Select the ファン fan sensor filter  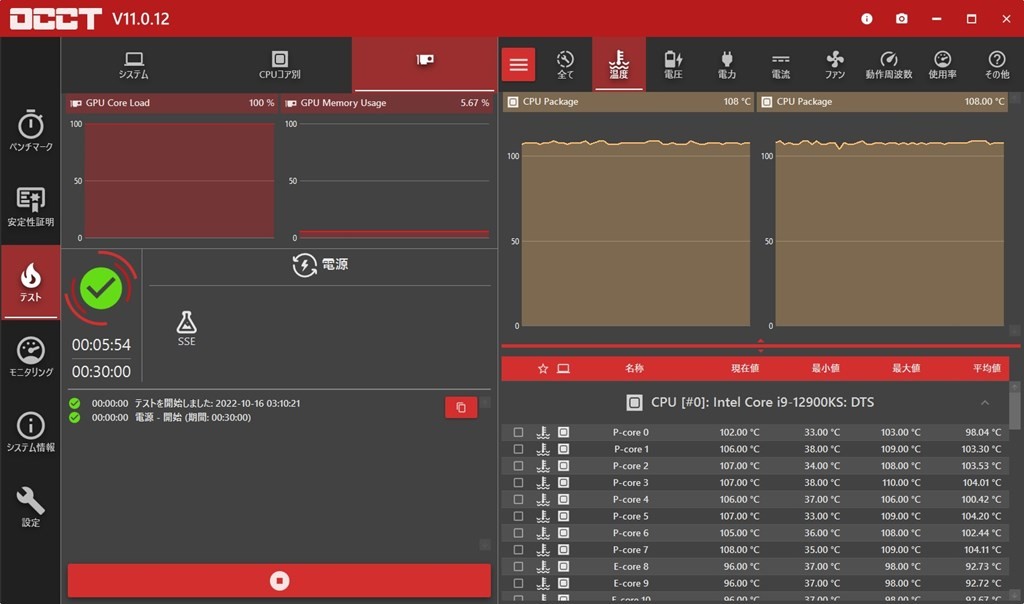[835, 64]
